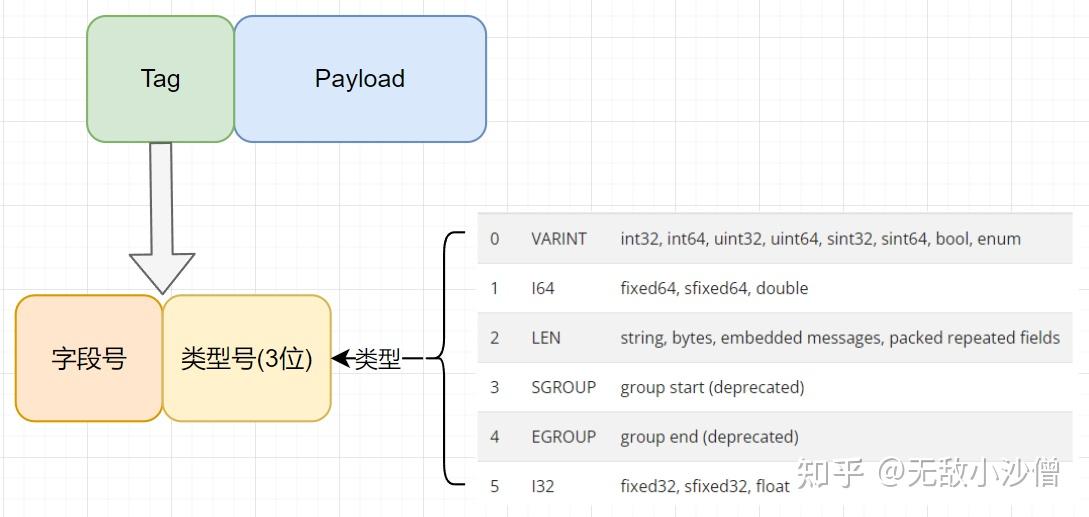Click the number 0 in VARINT row
This screenshot has height=517, width=1089.
tap(494, 239)
